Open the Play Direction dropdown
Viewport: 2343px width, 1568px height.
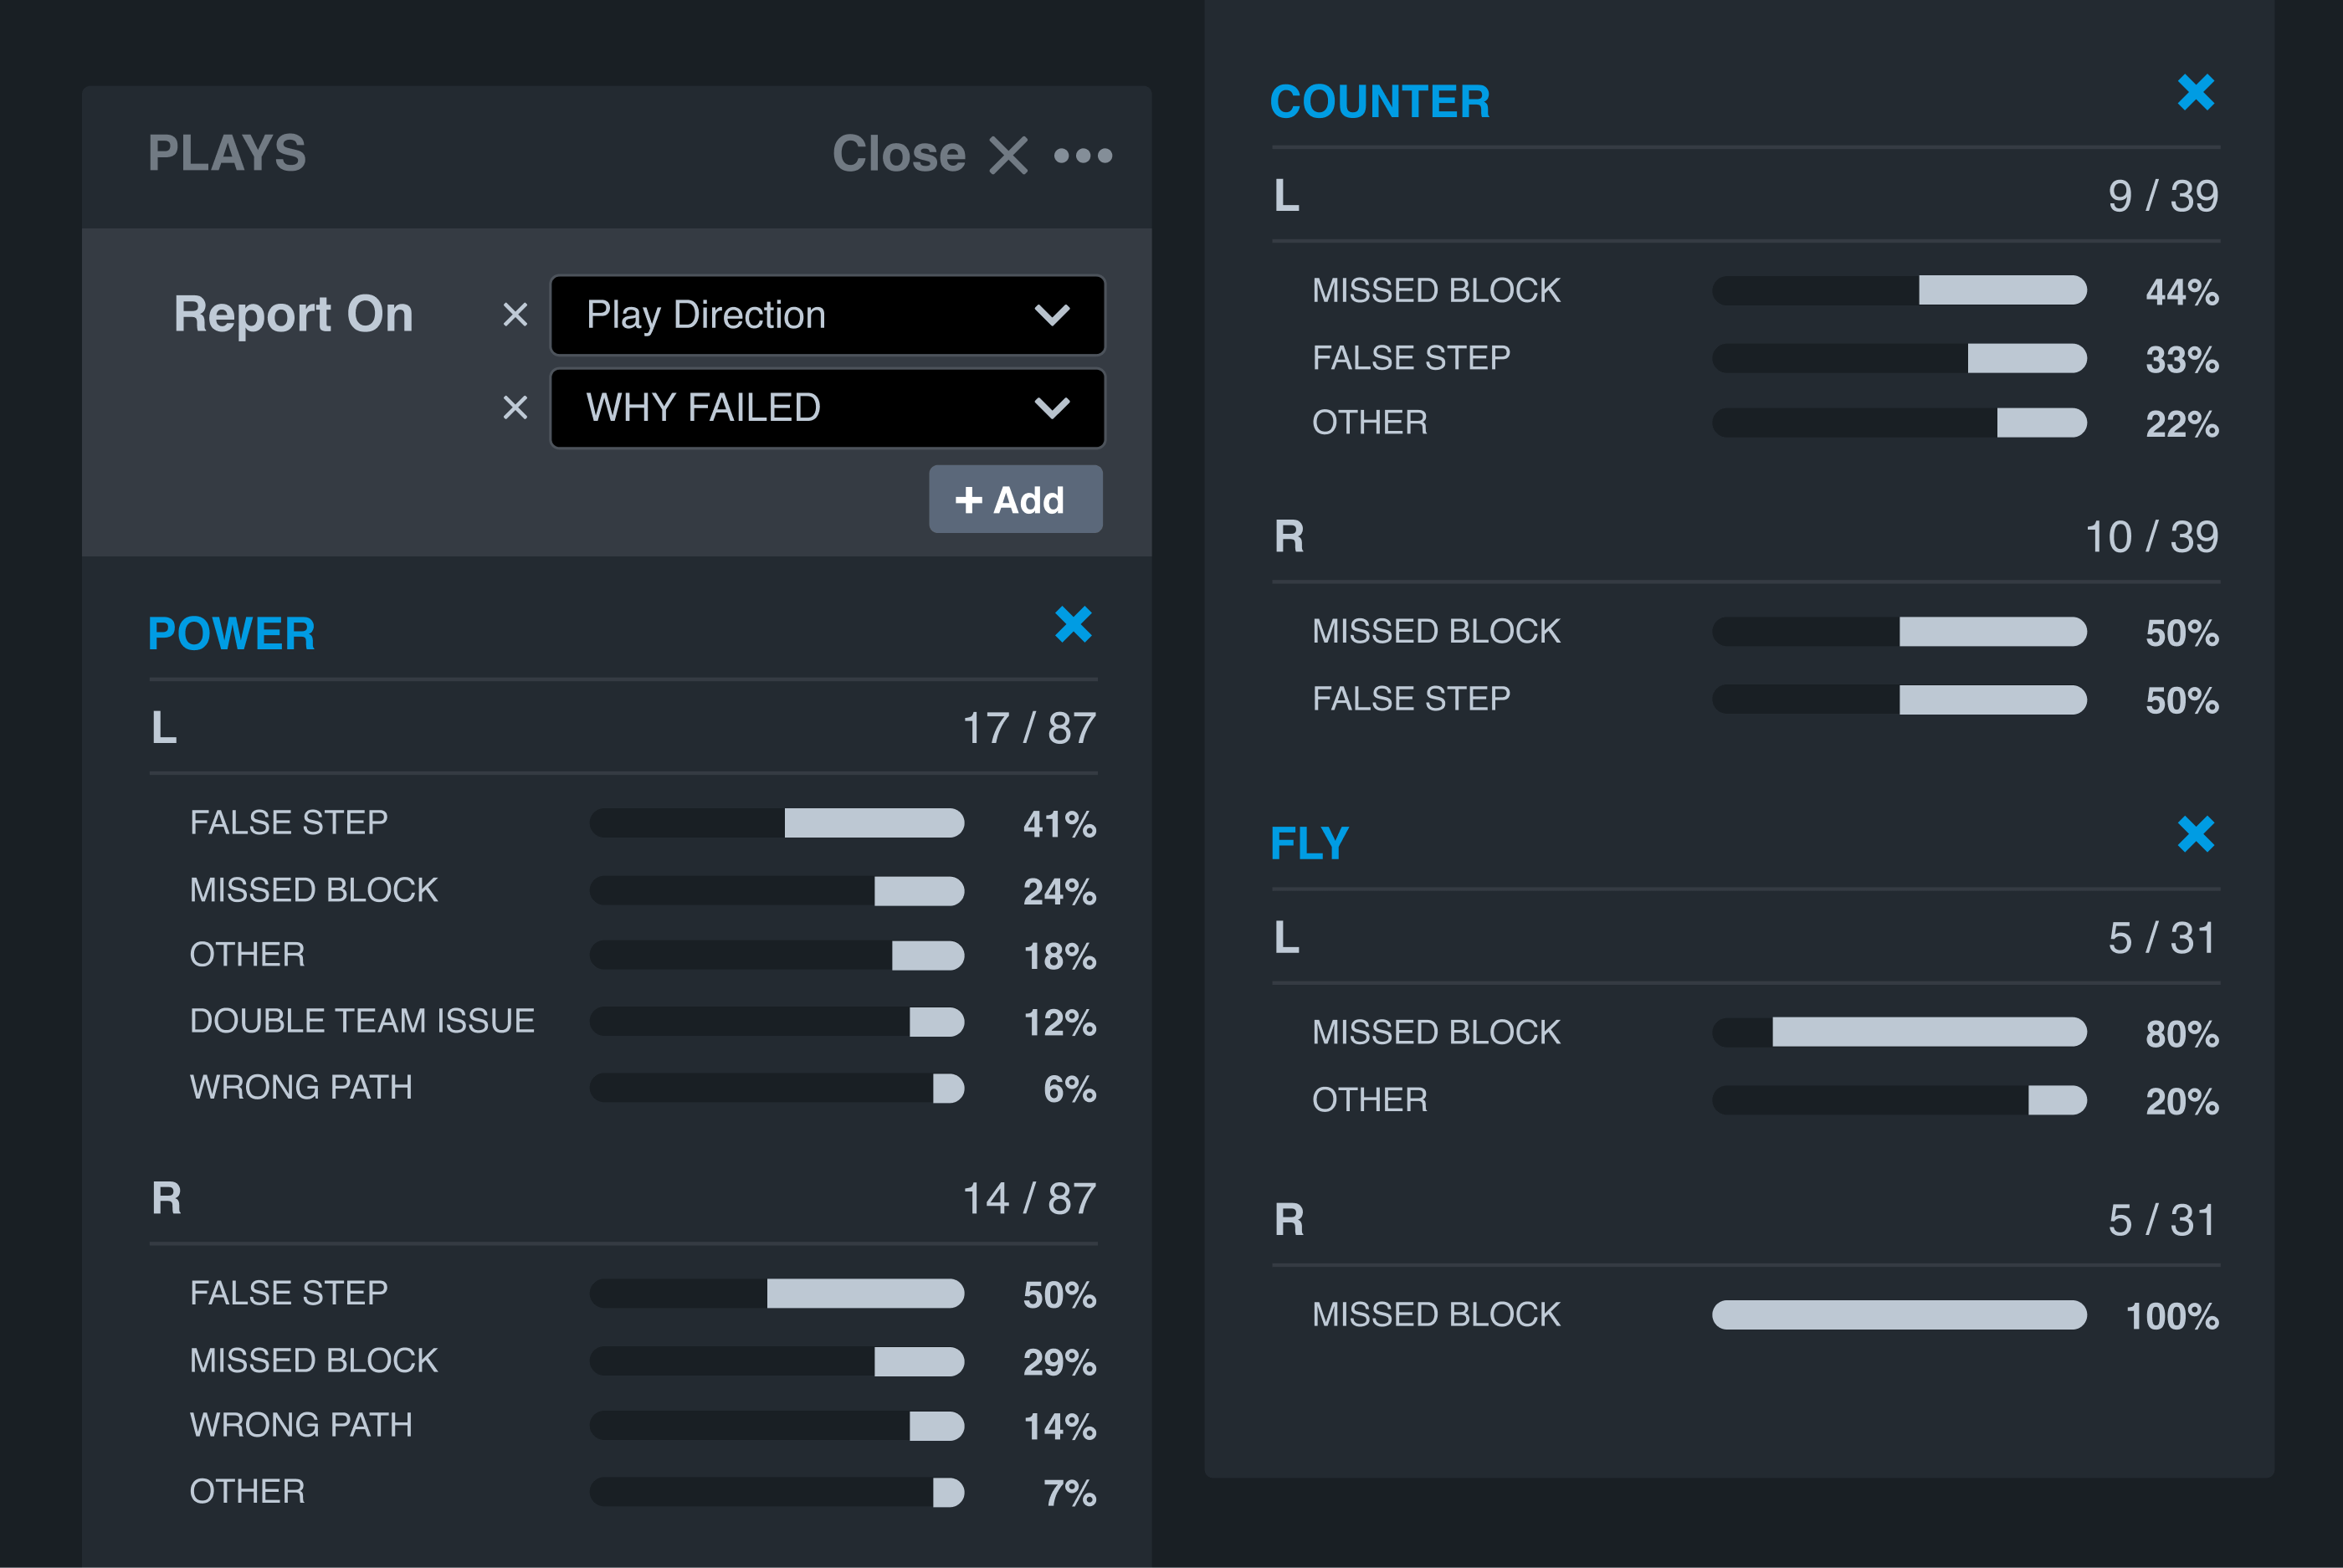click(x=827, y=315)
